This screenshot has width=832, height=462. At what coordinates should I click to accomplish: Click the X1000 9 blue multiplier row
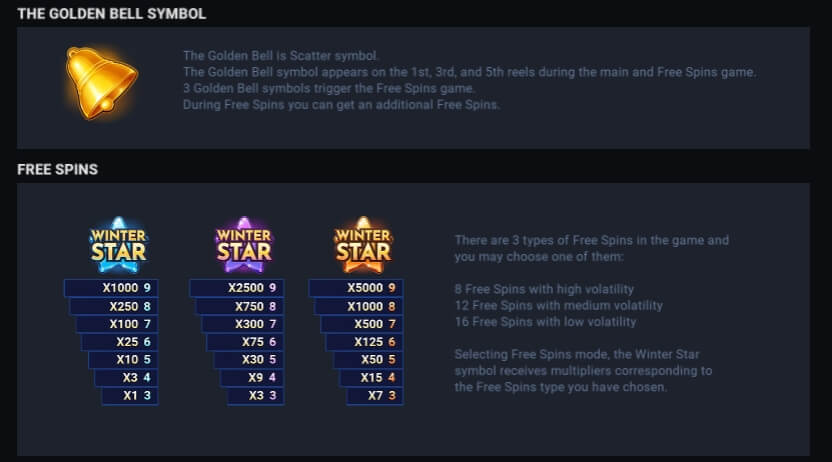pyautogui.click(x=111, y=287)
